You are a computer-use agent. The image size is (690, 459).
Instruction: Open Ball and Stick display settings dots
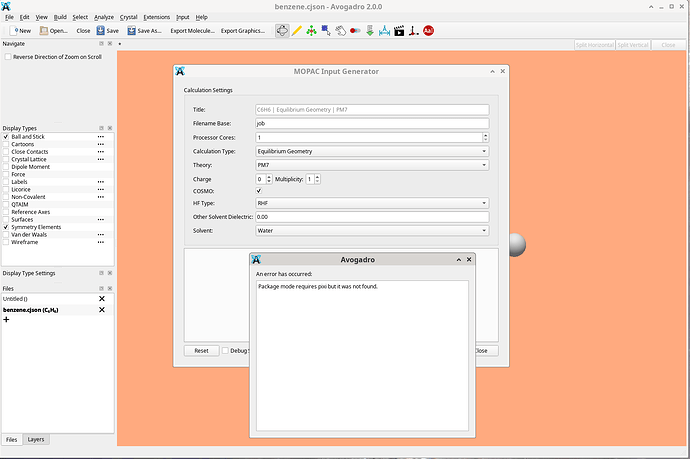(101, 137)
